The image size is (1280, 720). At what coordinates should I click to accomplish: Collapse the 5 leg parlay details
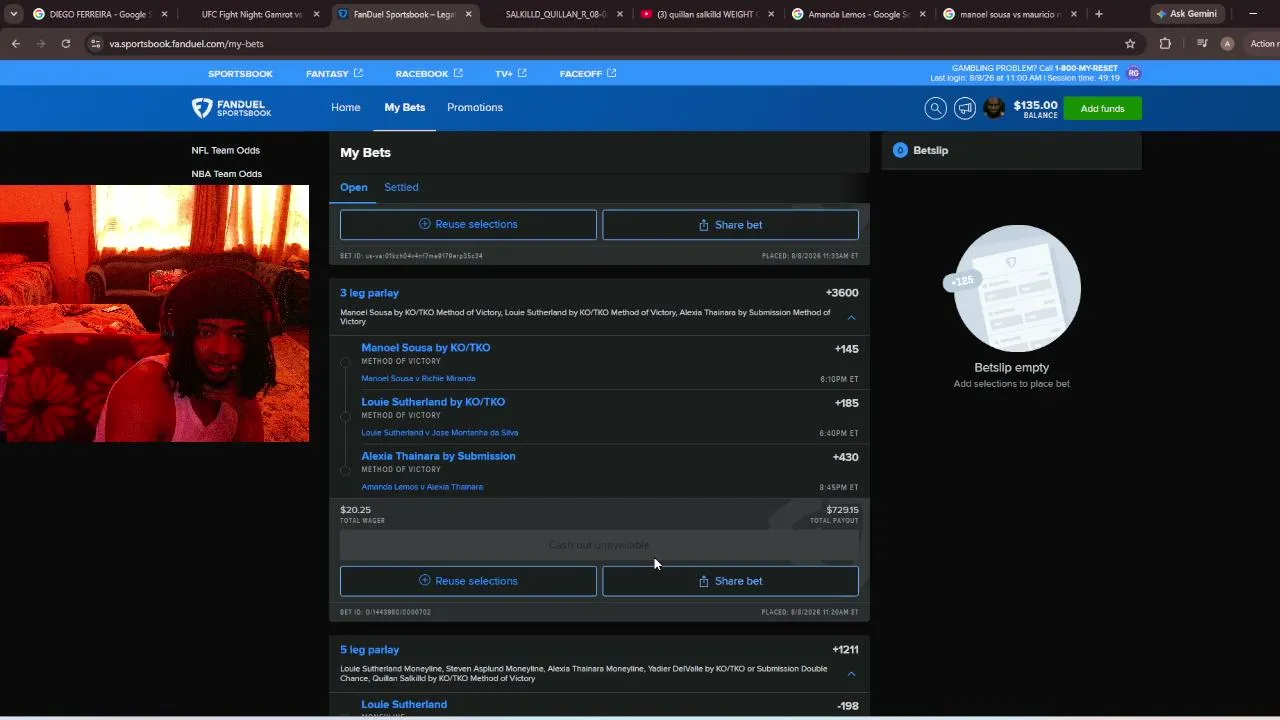851,674
